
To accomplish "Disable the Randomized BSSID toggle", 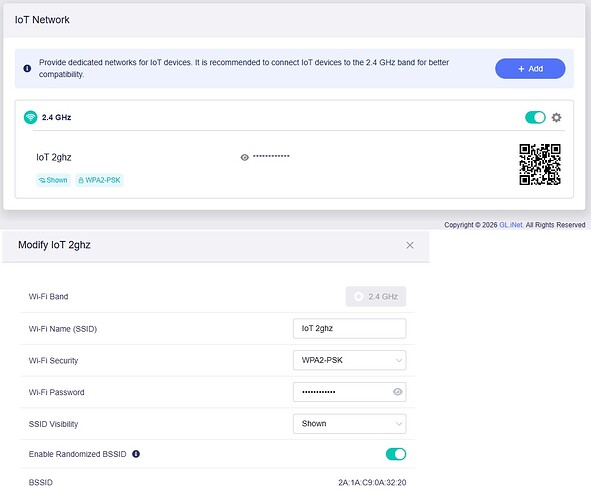I will point(396,454).
